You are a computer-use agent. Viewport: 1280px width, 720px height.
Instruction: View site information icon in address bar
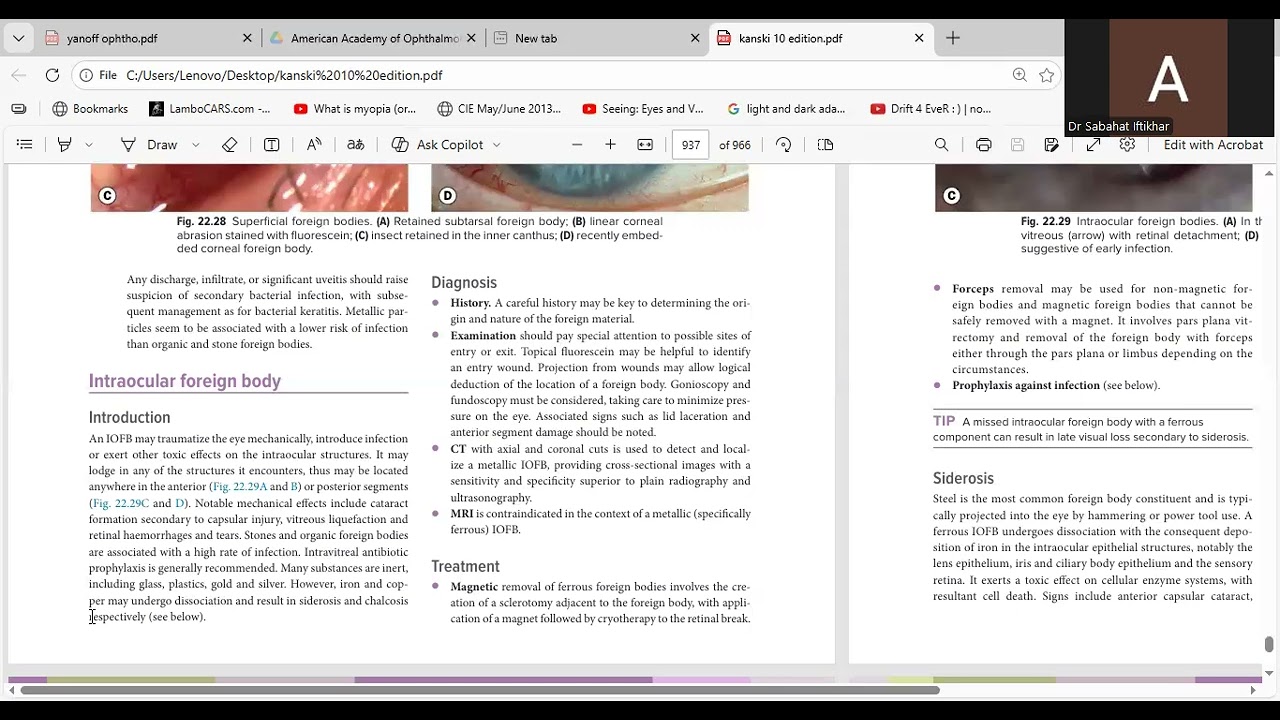tap(87, 75)
